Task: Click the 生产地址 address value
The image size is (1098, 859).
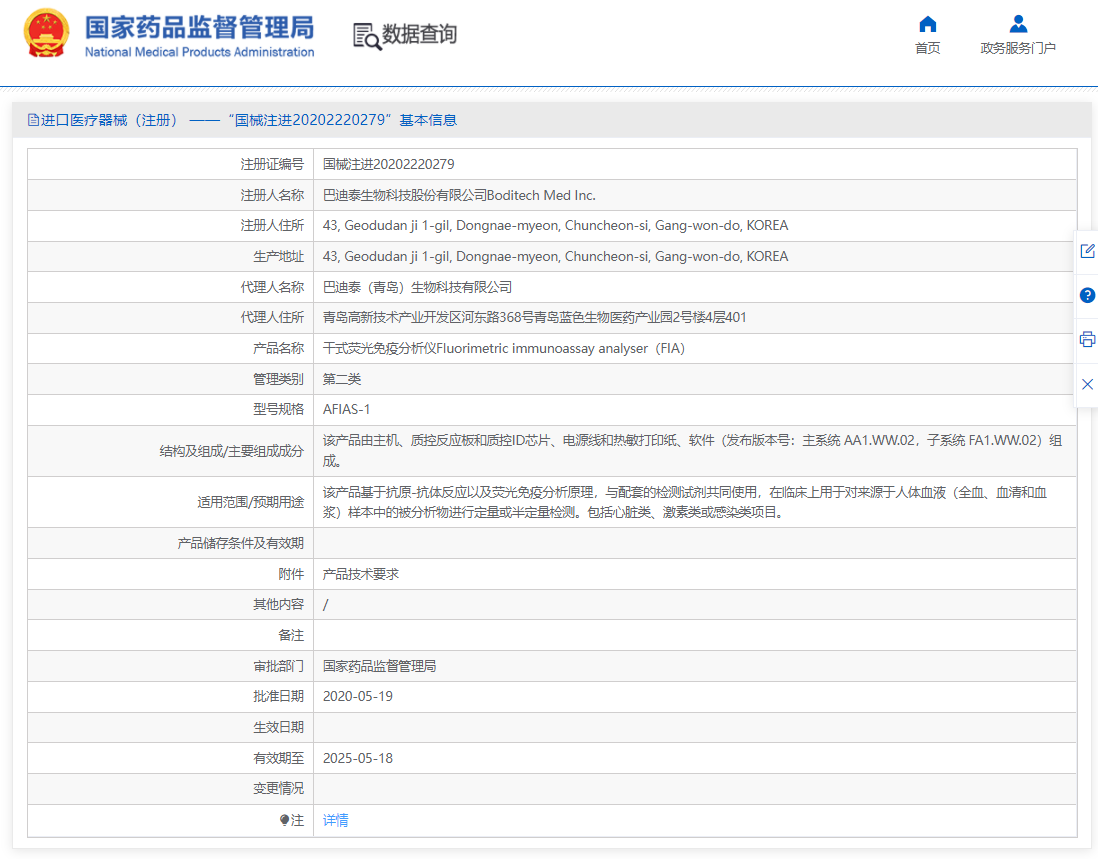Action: [x=555, y=256]
